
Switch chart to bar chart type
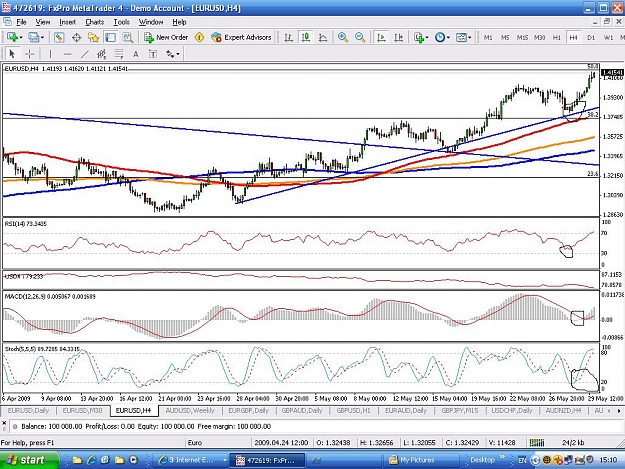click(288, 37)
